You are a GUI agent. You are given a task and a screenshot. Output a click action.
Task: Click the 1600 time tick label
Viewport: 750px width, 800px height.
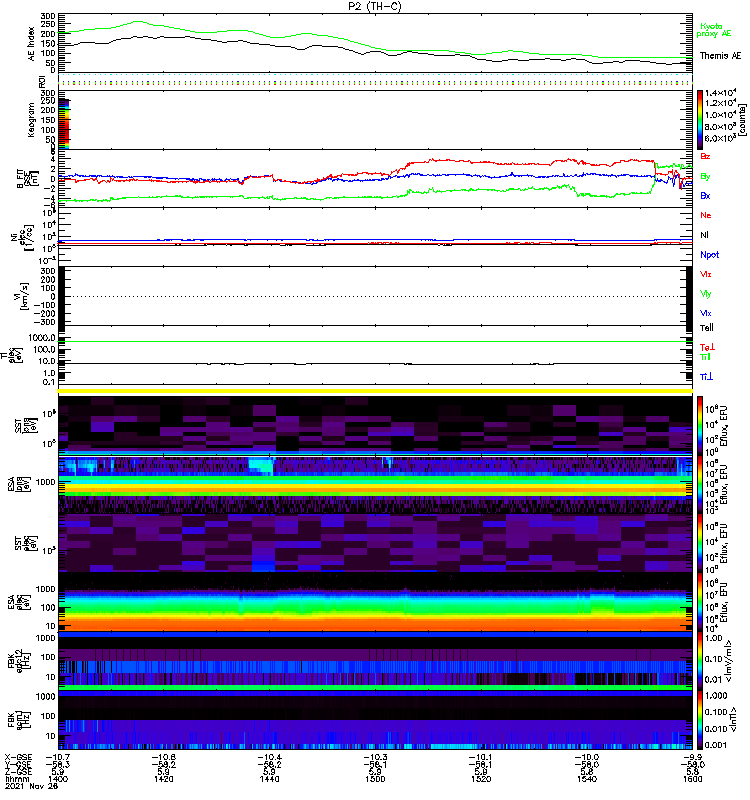tap(692, 779)
